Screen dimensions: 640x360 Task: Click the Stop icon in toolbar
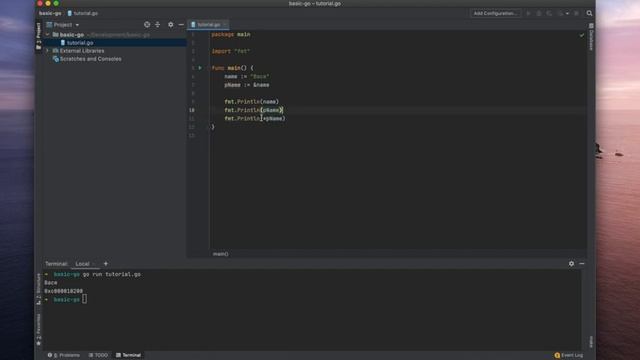click(x=576, y=13)
